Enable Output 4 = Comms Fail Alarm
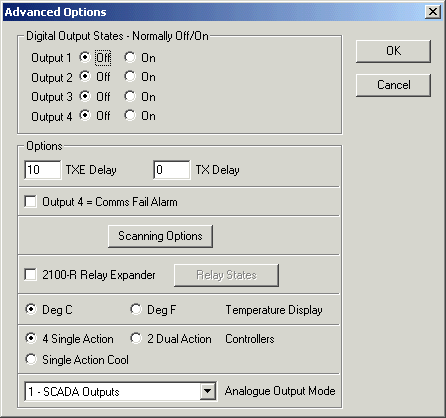The image size is (446, 418). pyautogui.click(x=31, y=202)
